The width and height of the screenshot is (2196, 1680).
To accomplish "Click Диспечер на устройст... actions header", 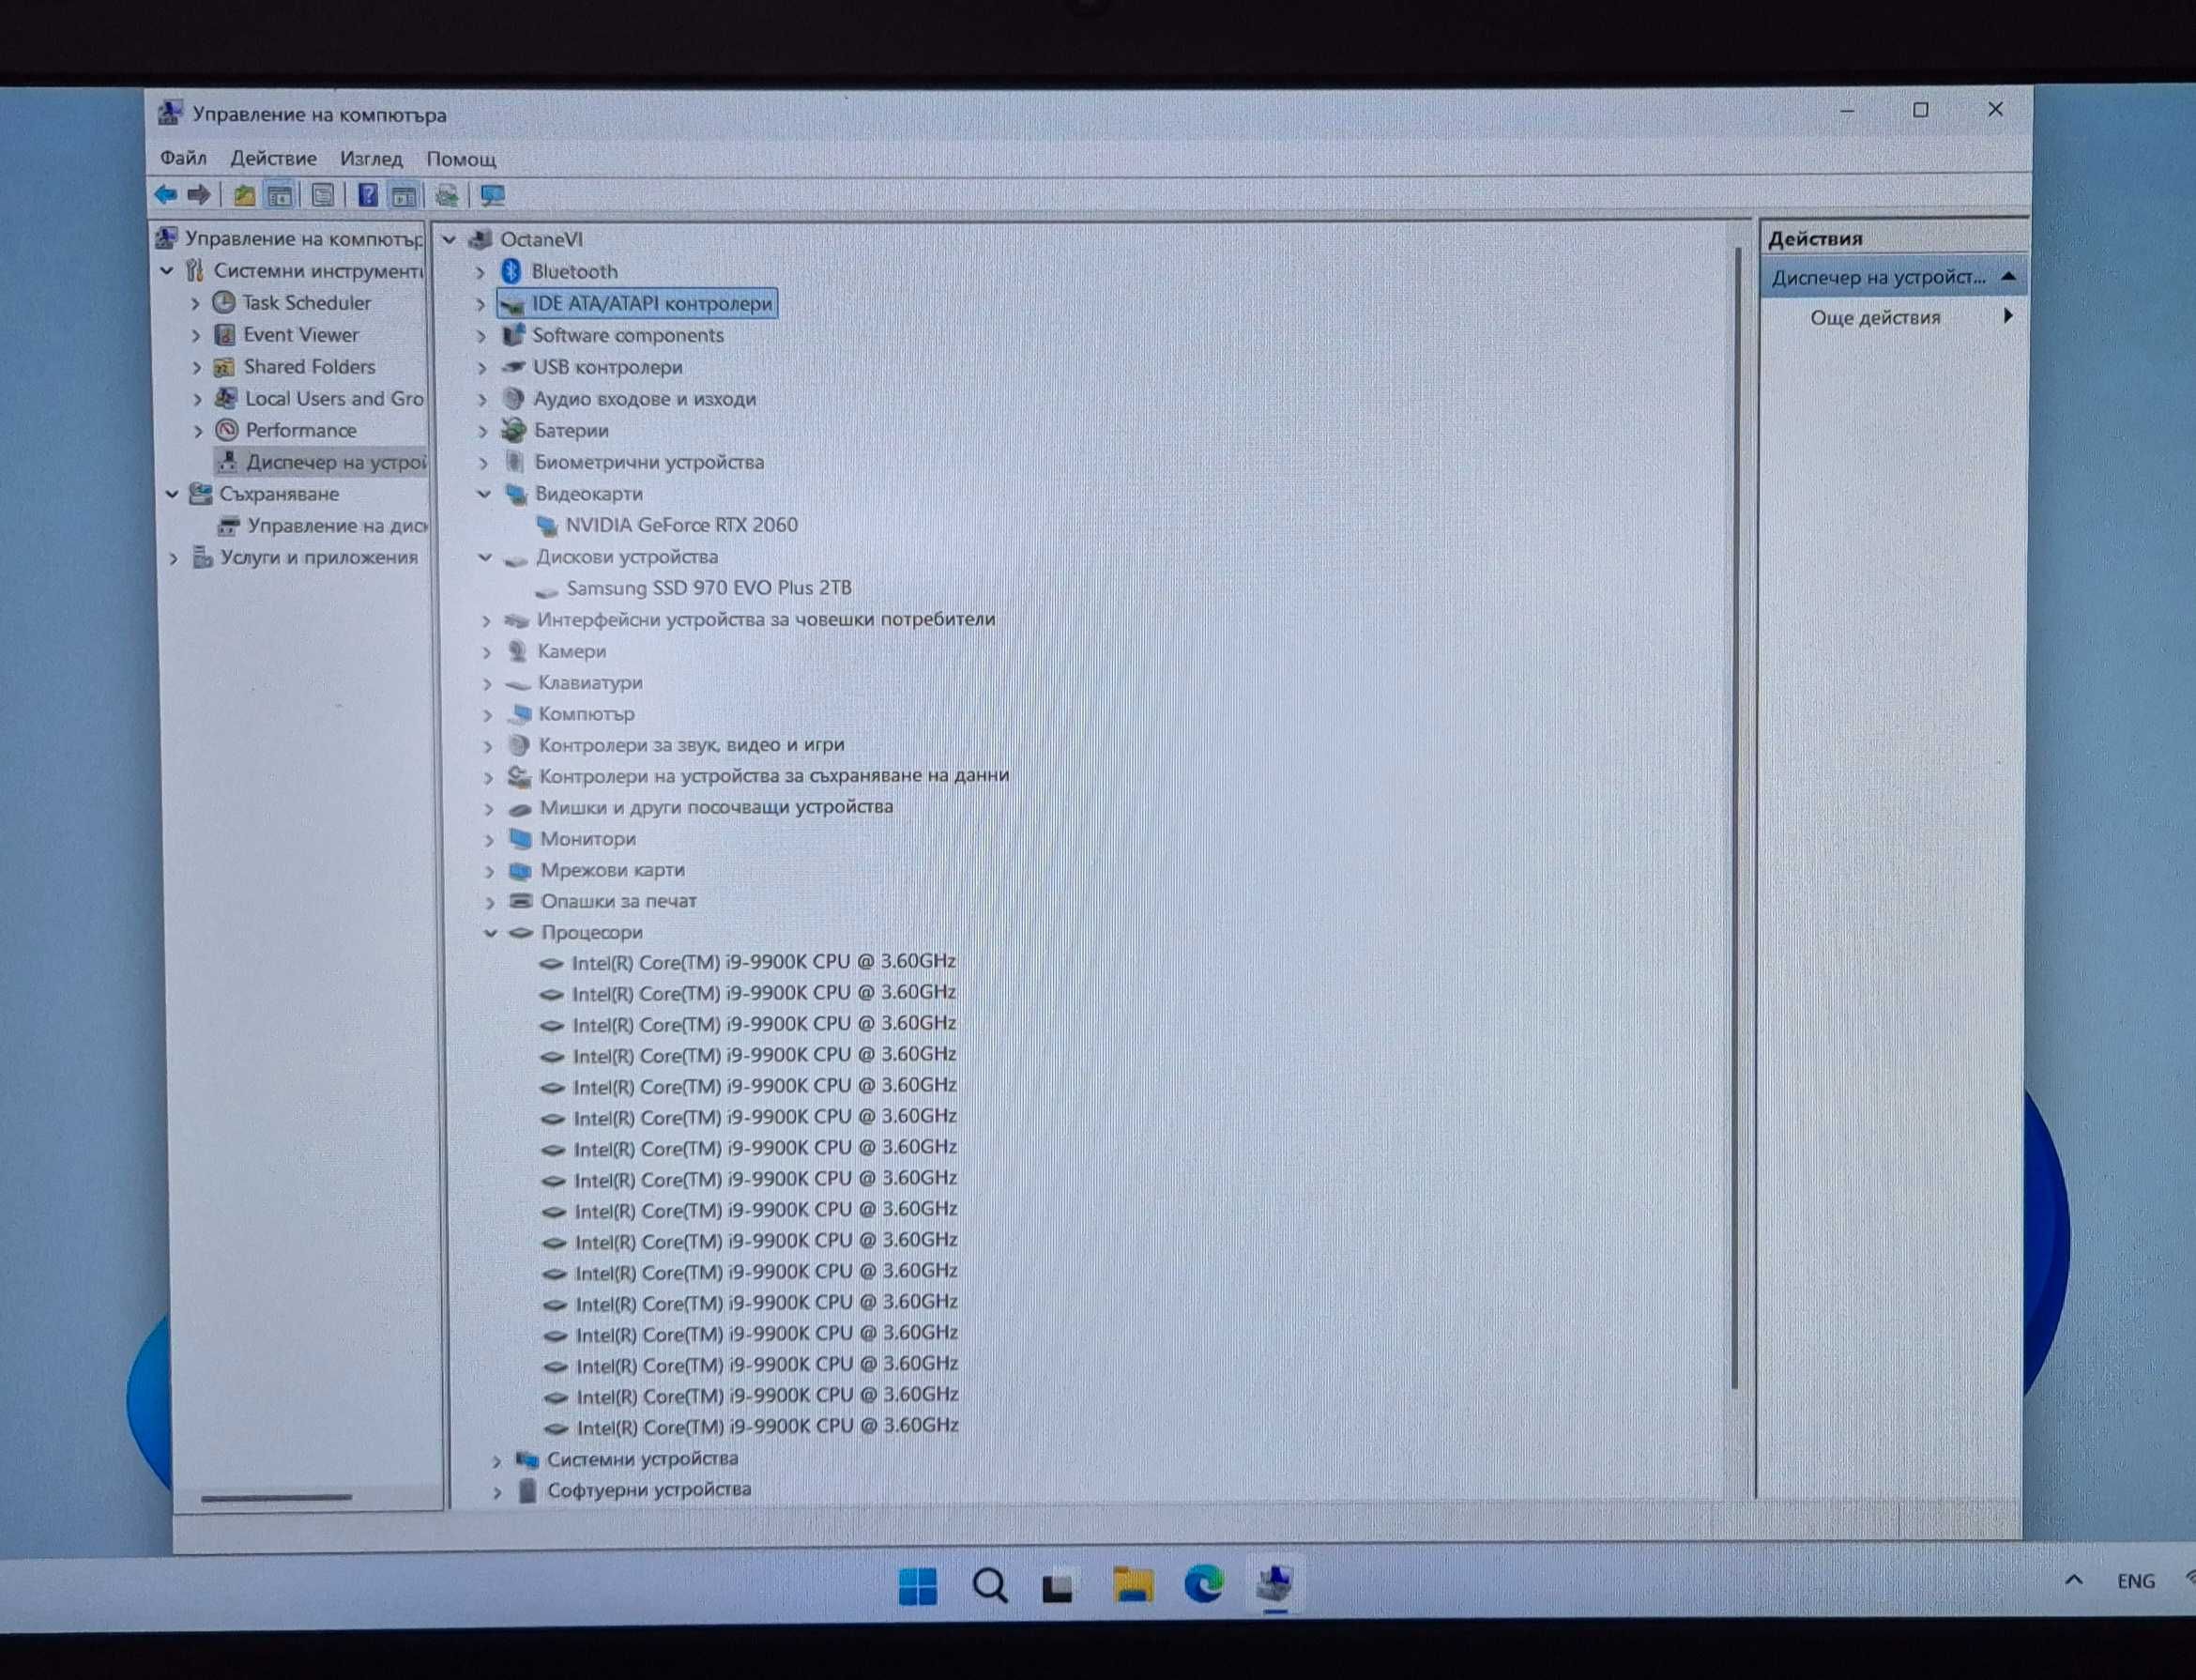I will pyautogui.click(x=1893, y=277).
